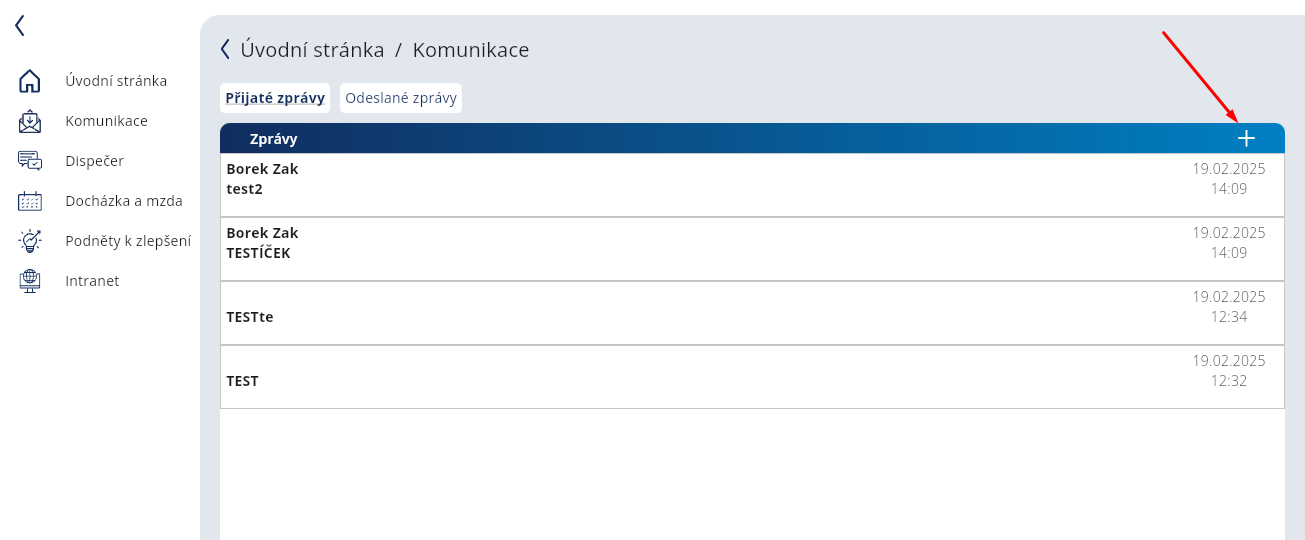Switch to Přijaté zprávy tab
1305x540 pixels.
[275, 98]
